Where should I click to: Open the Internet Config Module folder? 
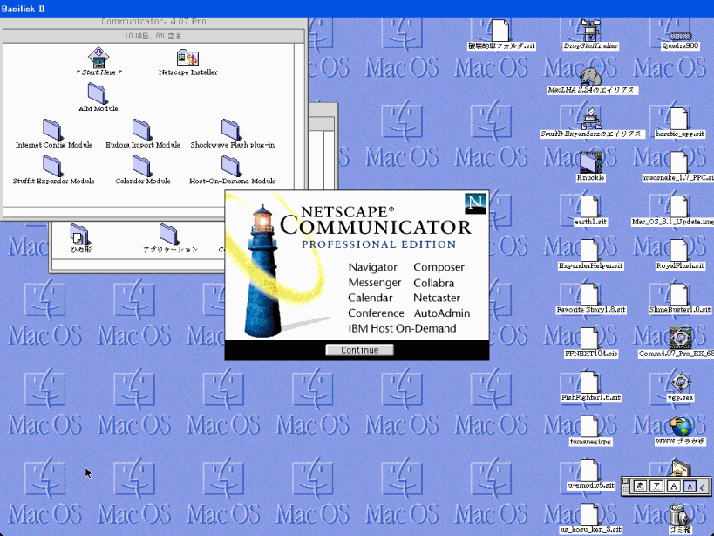coord(53,129)
